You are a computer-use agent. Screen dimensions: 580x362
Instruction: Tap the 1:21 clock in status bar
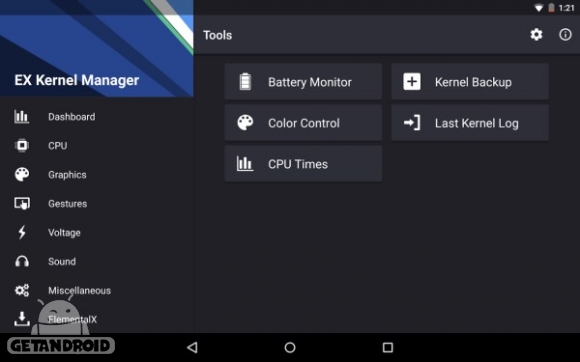pos(566,8)
